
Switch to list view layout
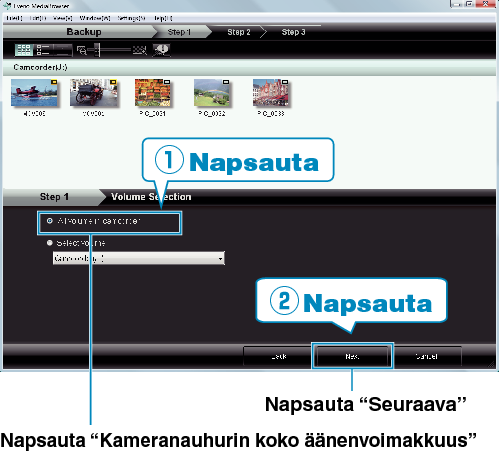pyautogui.click(x=43, y=50)
